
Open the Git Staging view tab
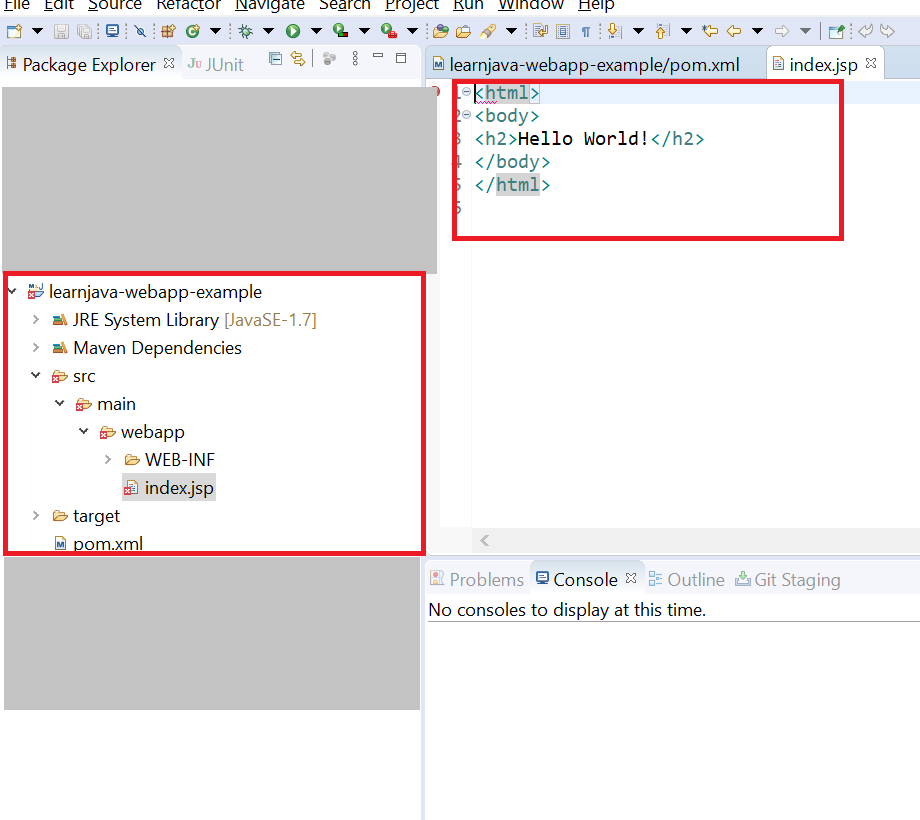(796, 580)
